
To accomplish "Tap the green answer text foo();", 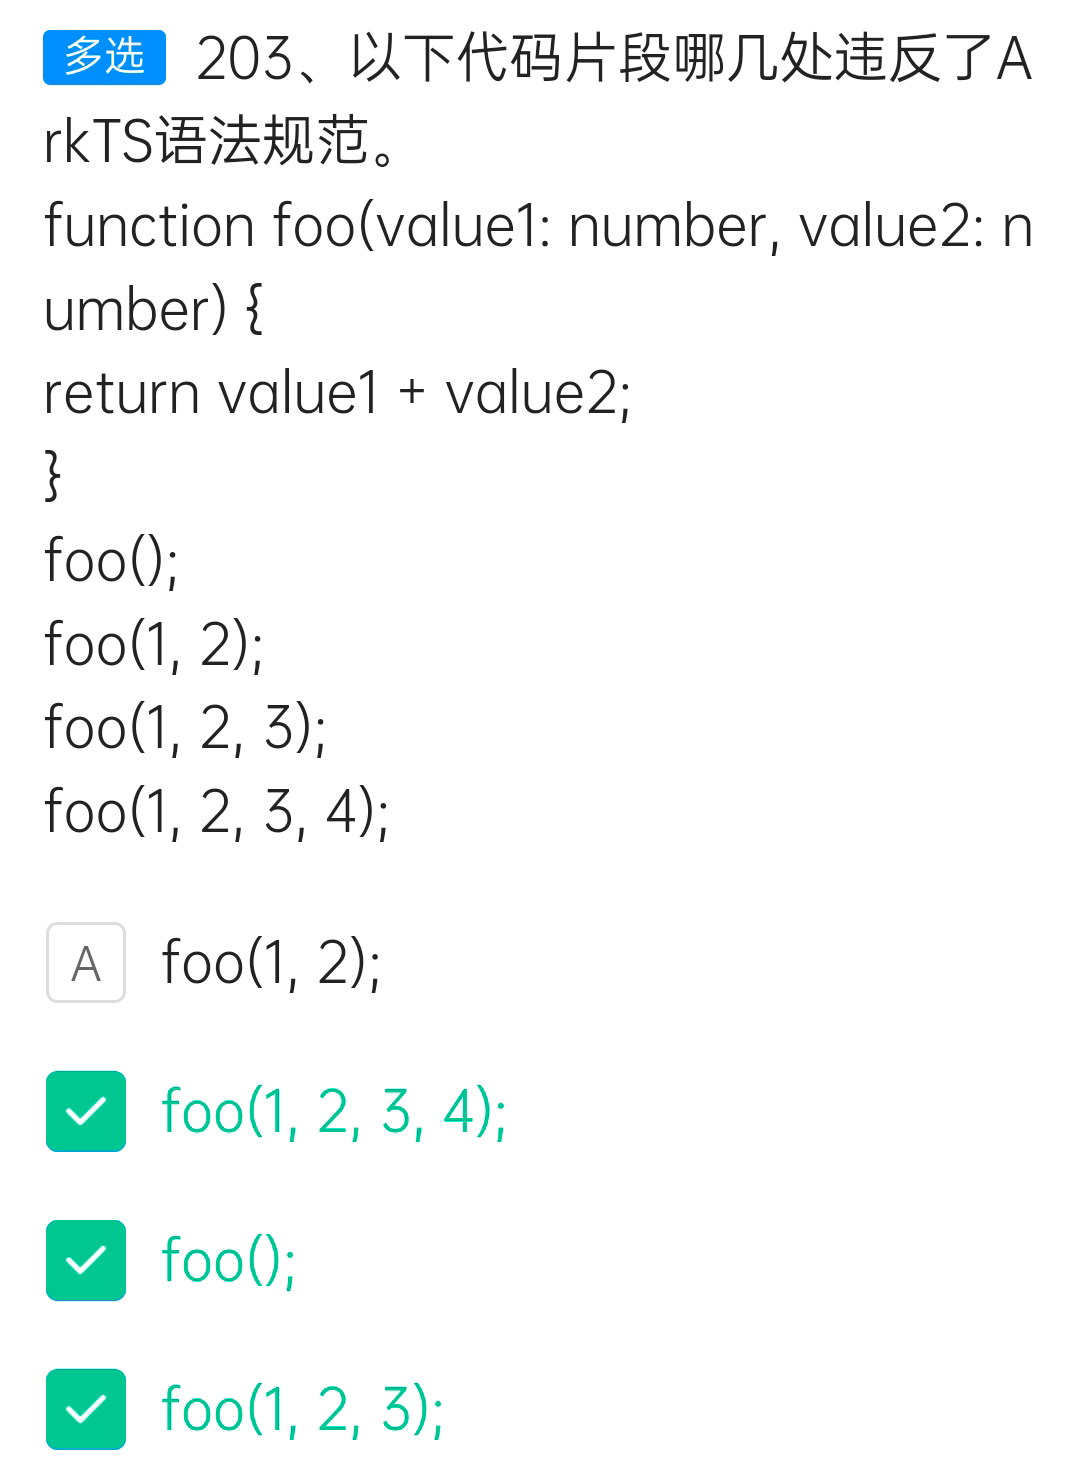I will point(228,1260).
